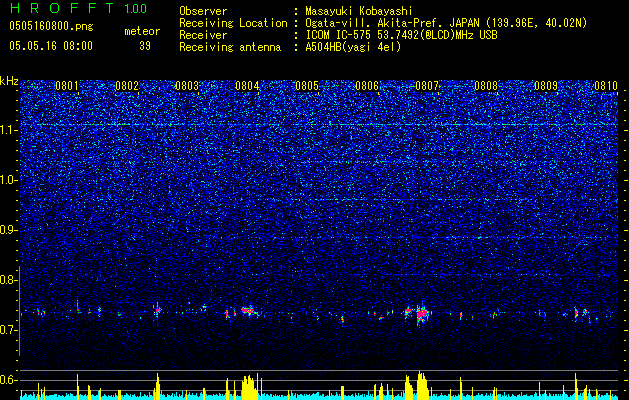The height and width of the screenshot is (400, 629).
Task: Click the 0806 time marker
Action: click(367, 86)
